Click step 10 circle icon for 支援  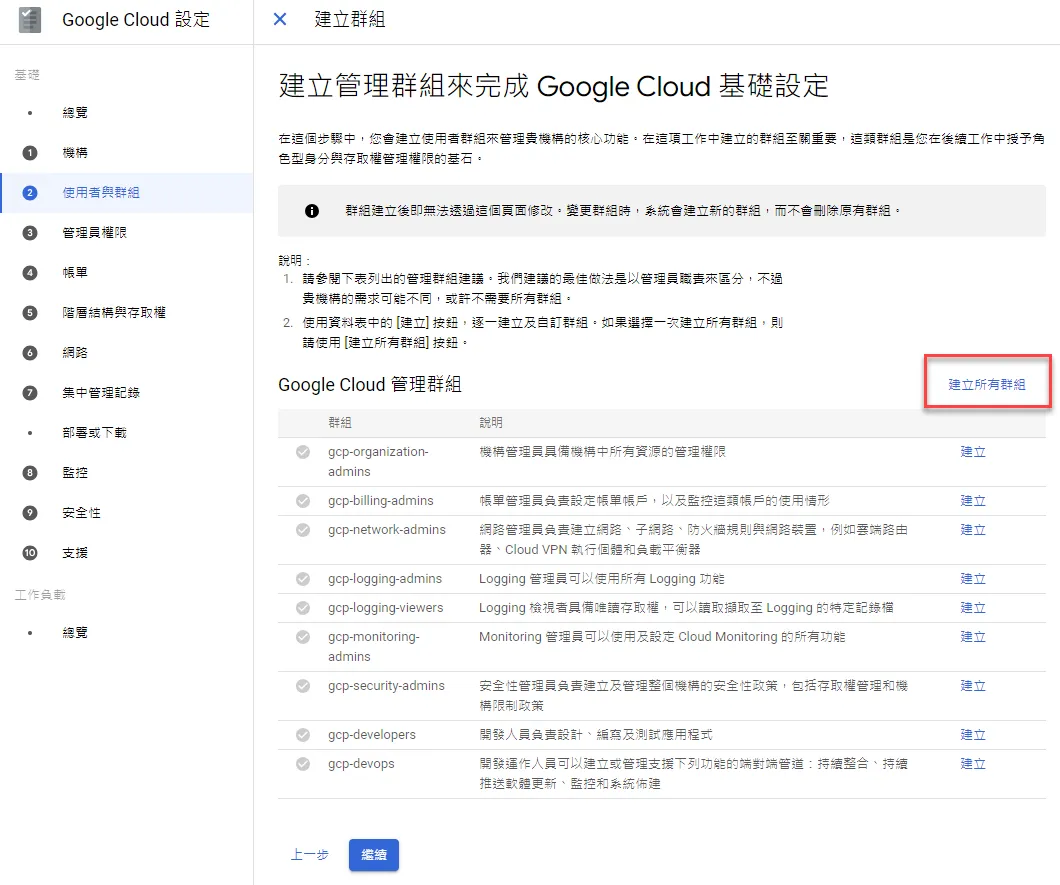tap(30, 552)
